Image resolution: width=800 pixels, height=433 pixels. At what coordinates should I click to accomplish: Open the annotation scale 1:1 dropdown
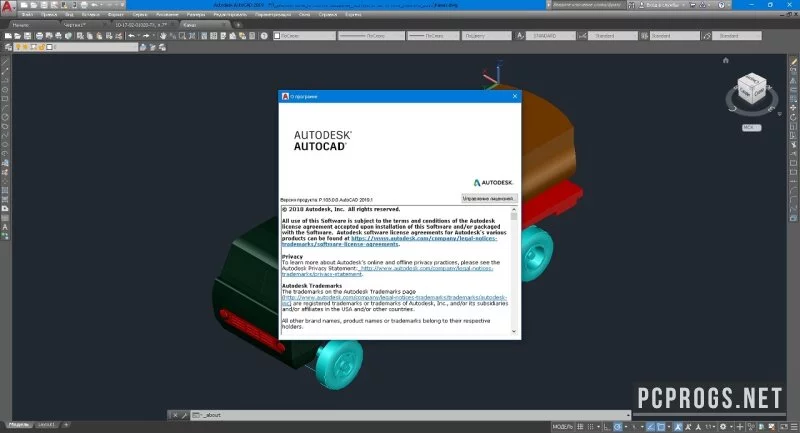[x=710, y=427]
